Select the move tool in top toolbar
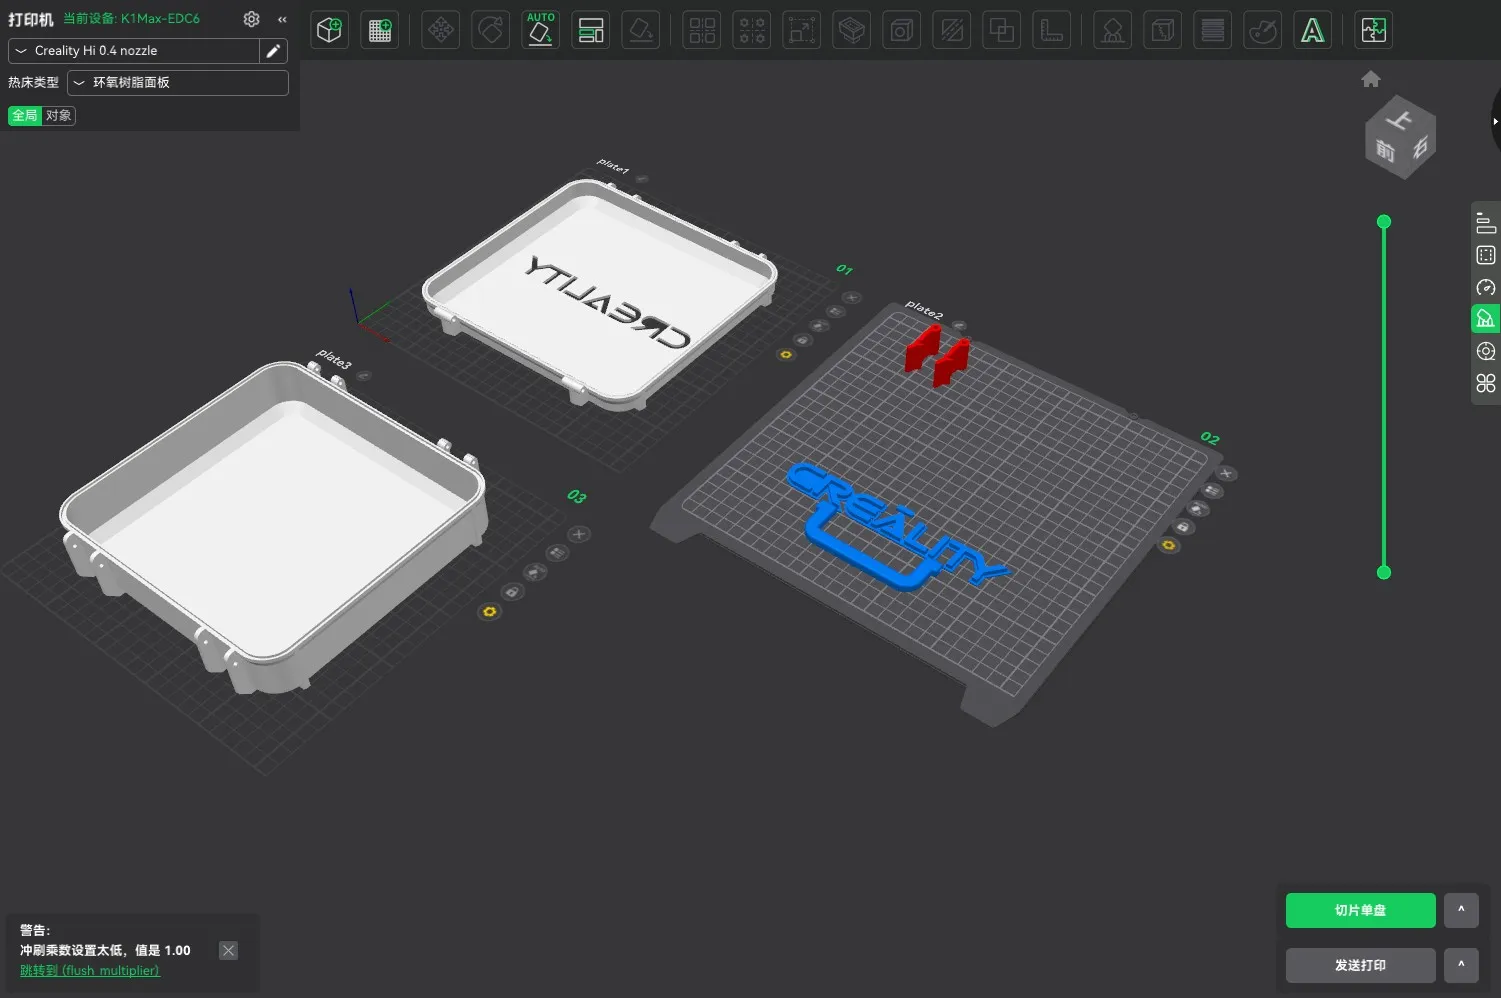 tap(440, 30)
